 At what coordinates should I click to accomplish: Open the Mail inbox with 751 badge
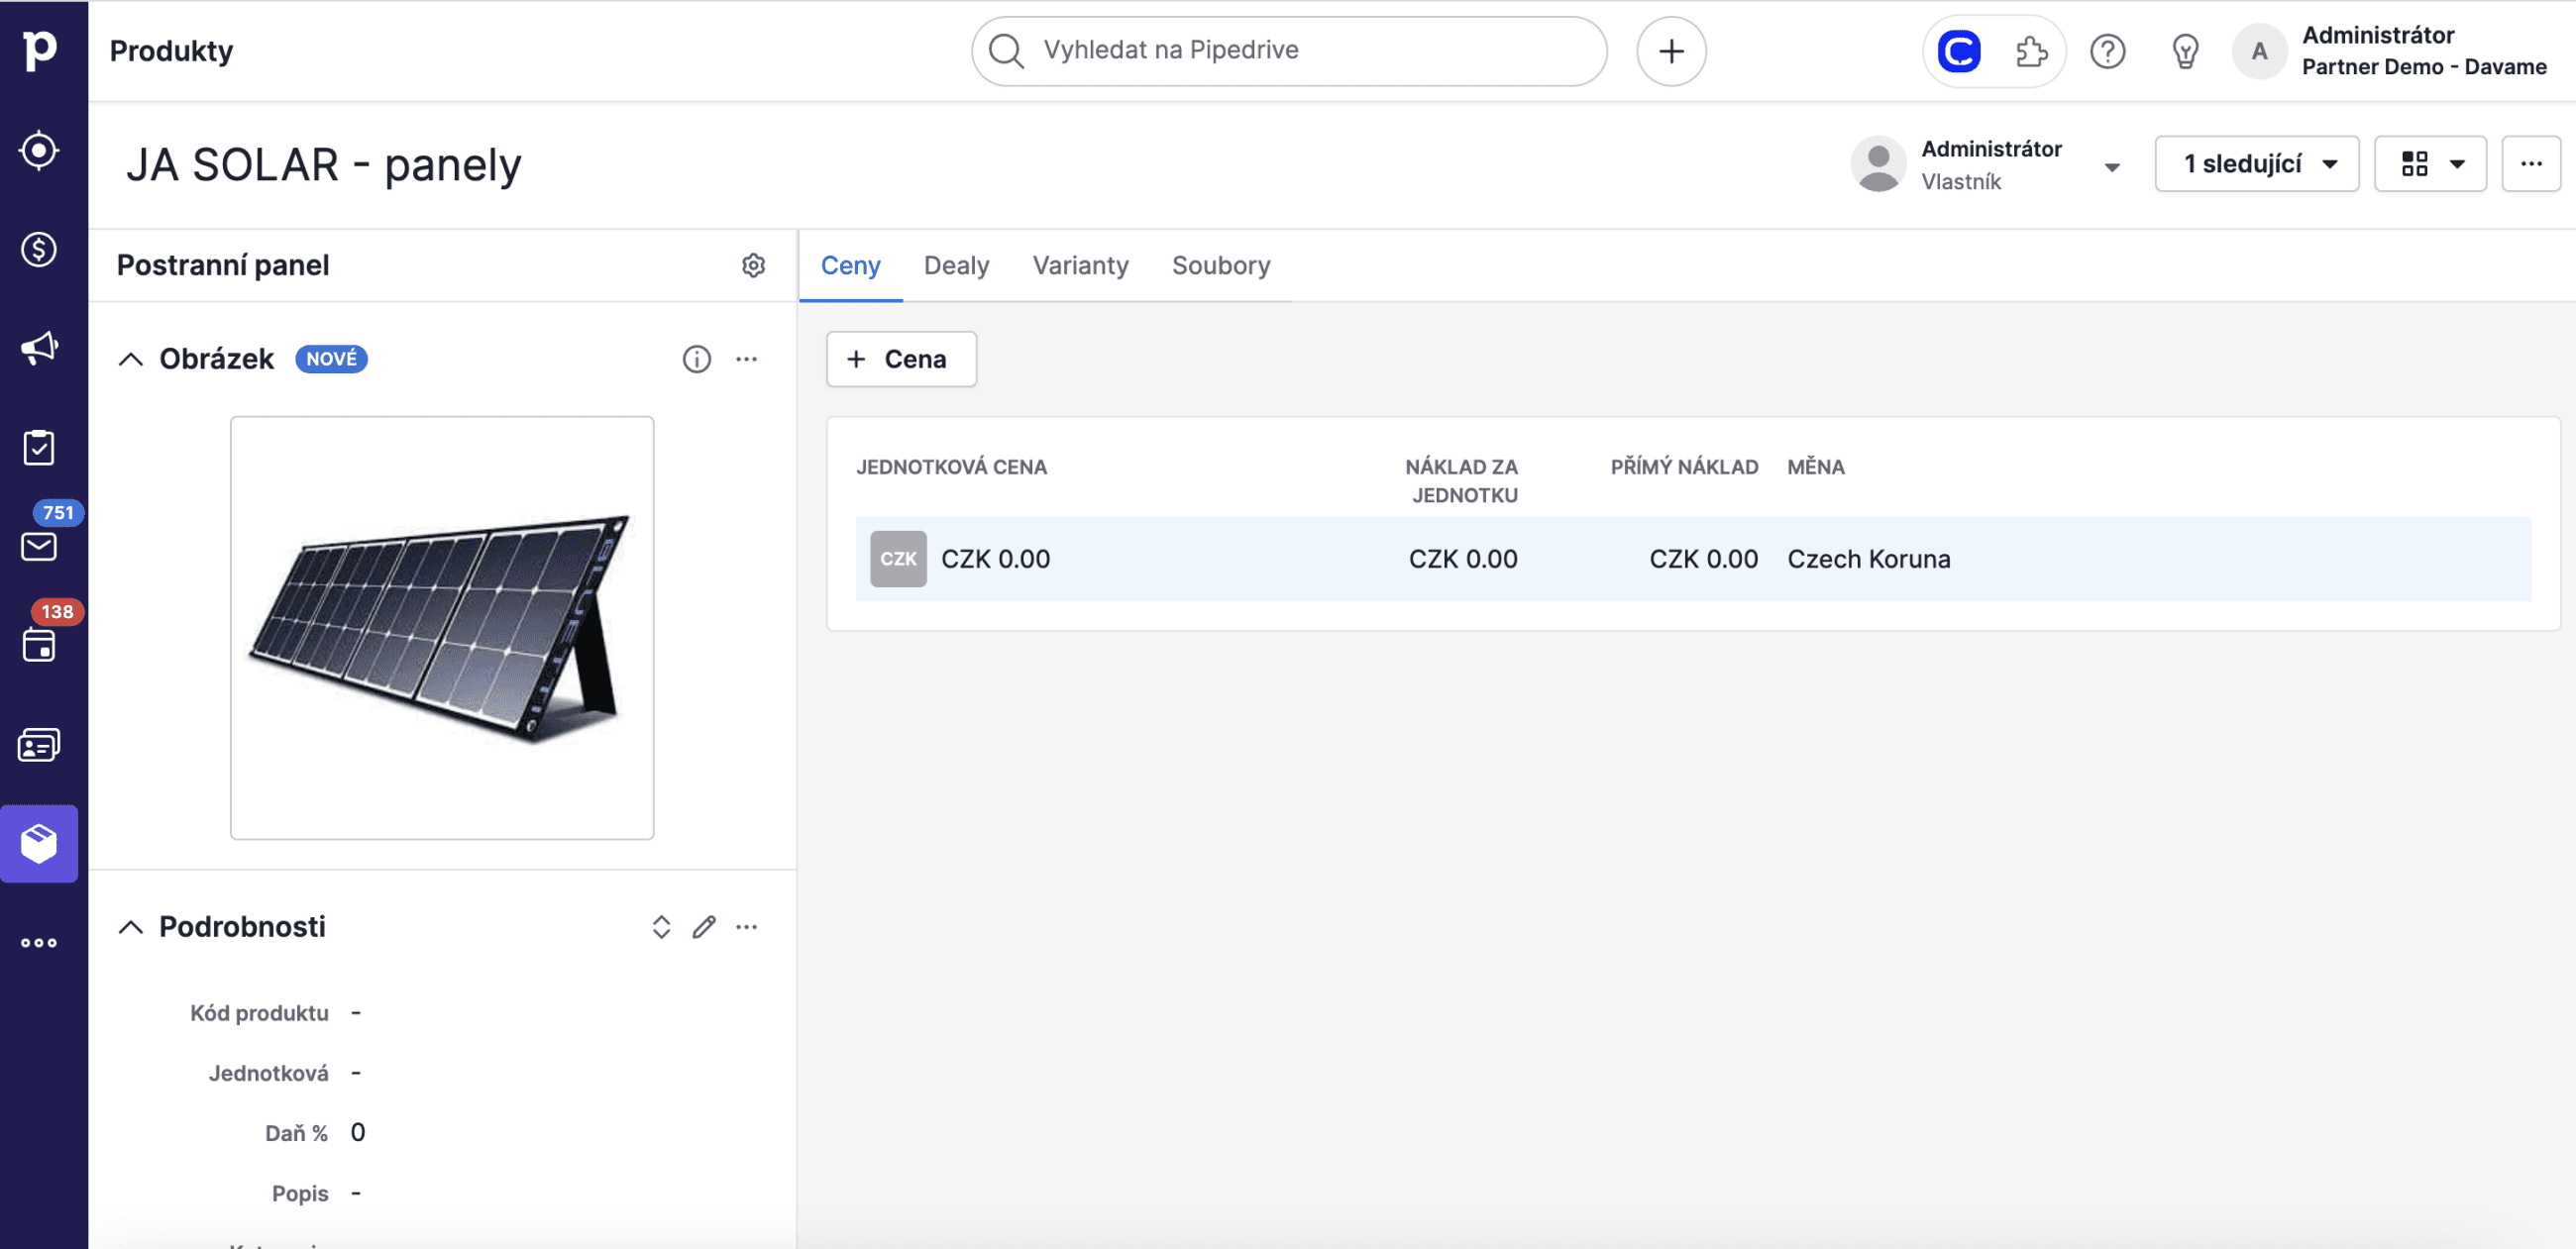tap(39, 546)
